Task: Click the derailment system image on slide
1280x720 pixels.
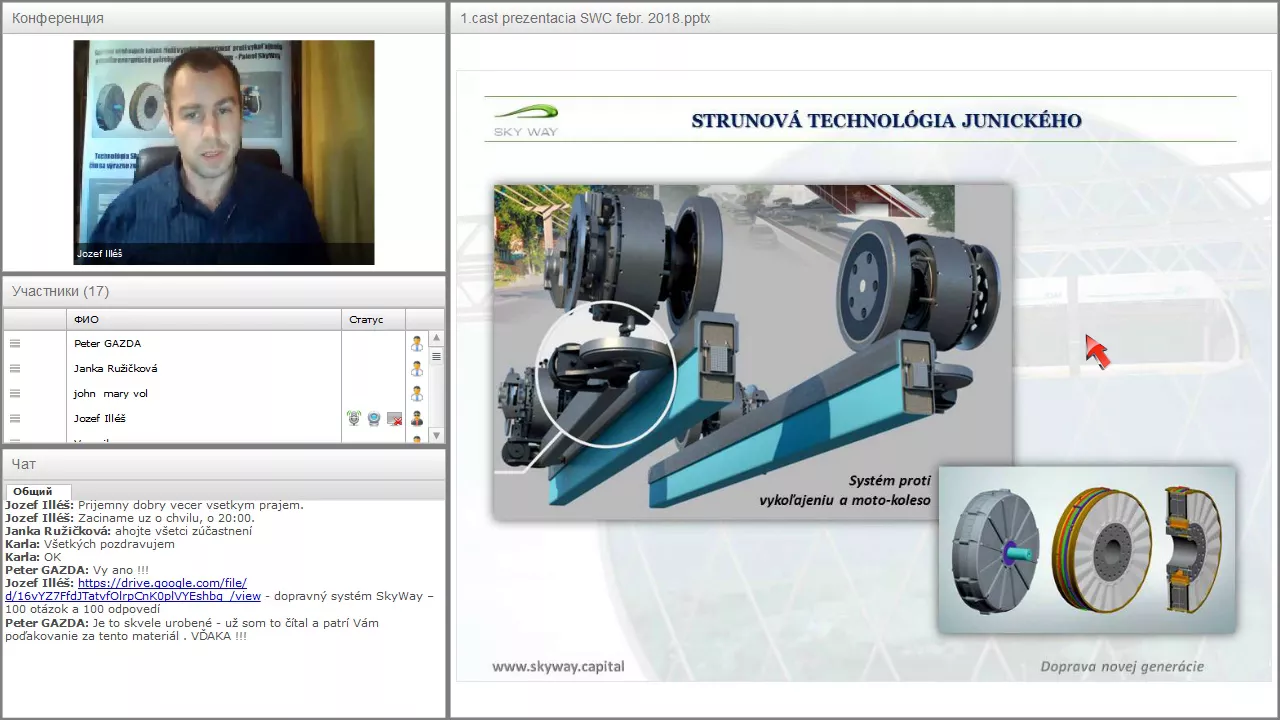Action: point(752,351)
